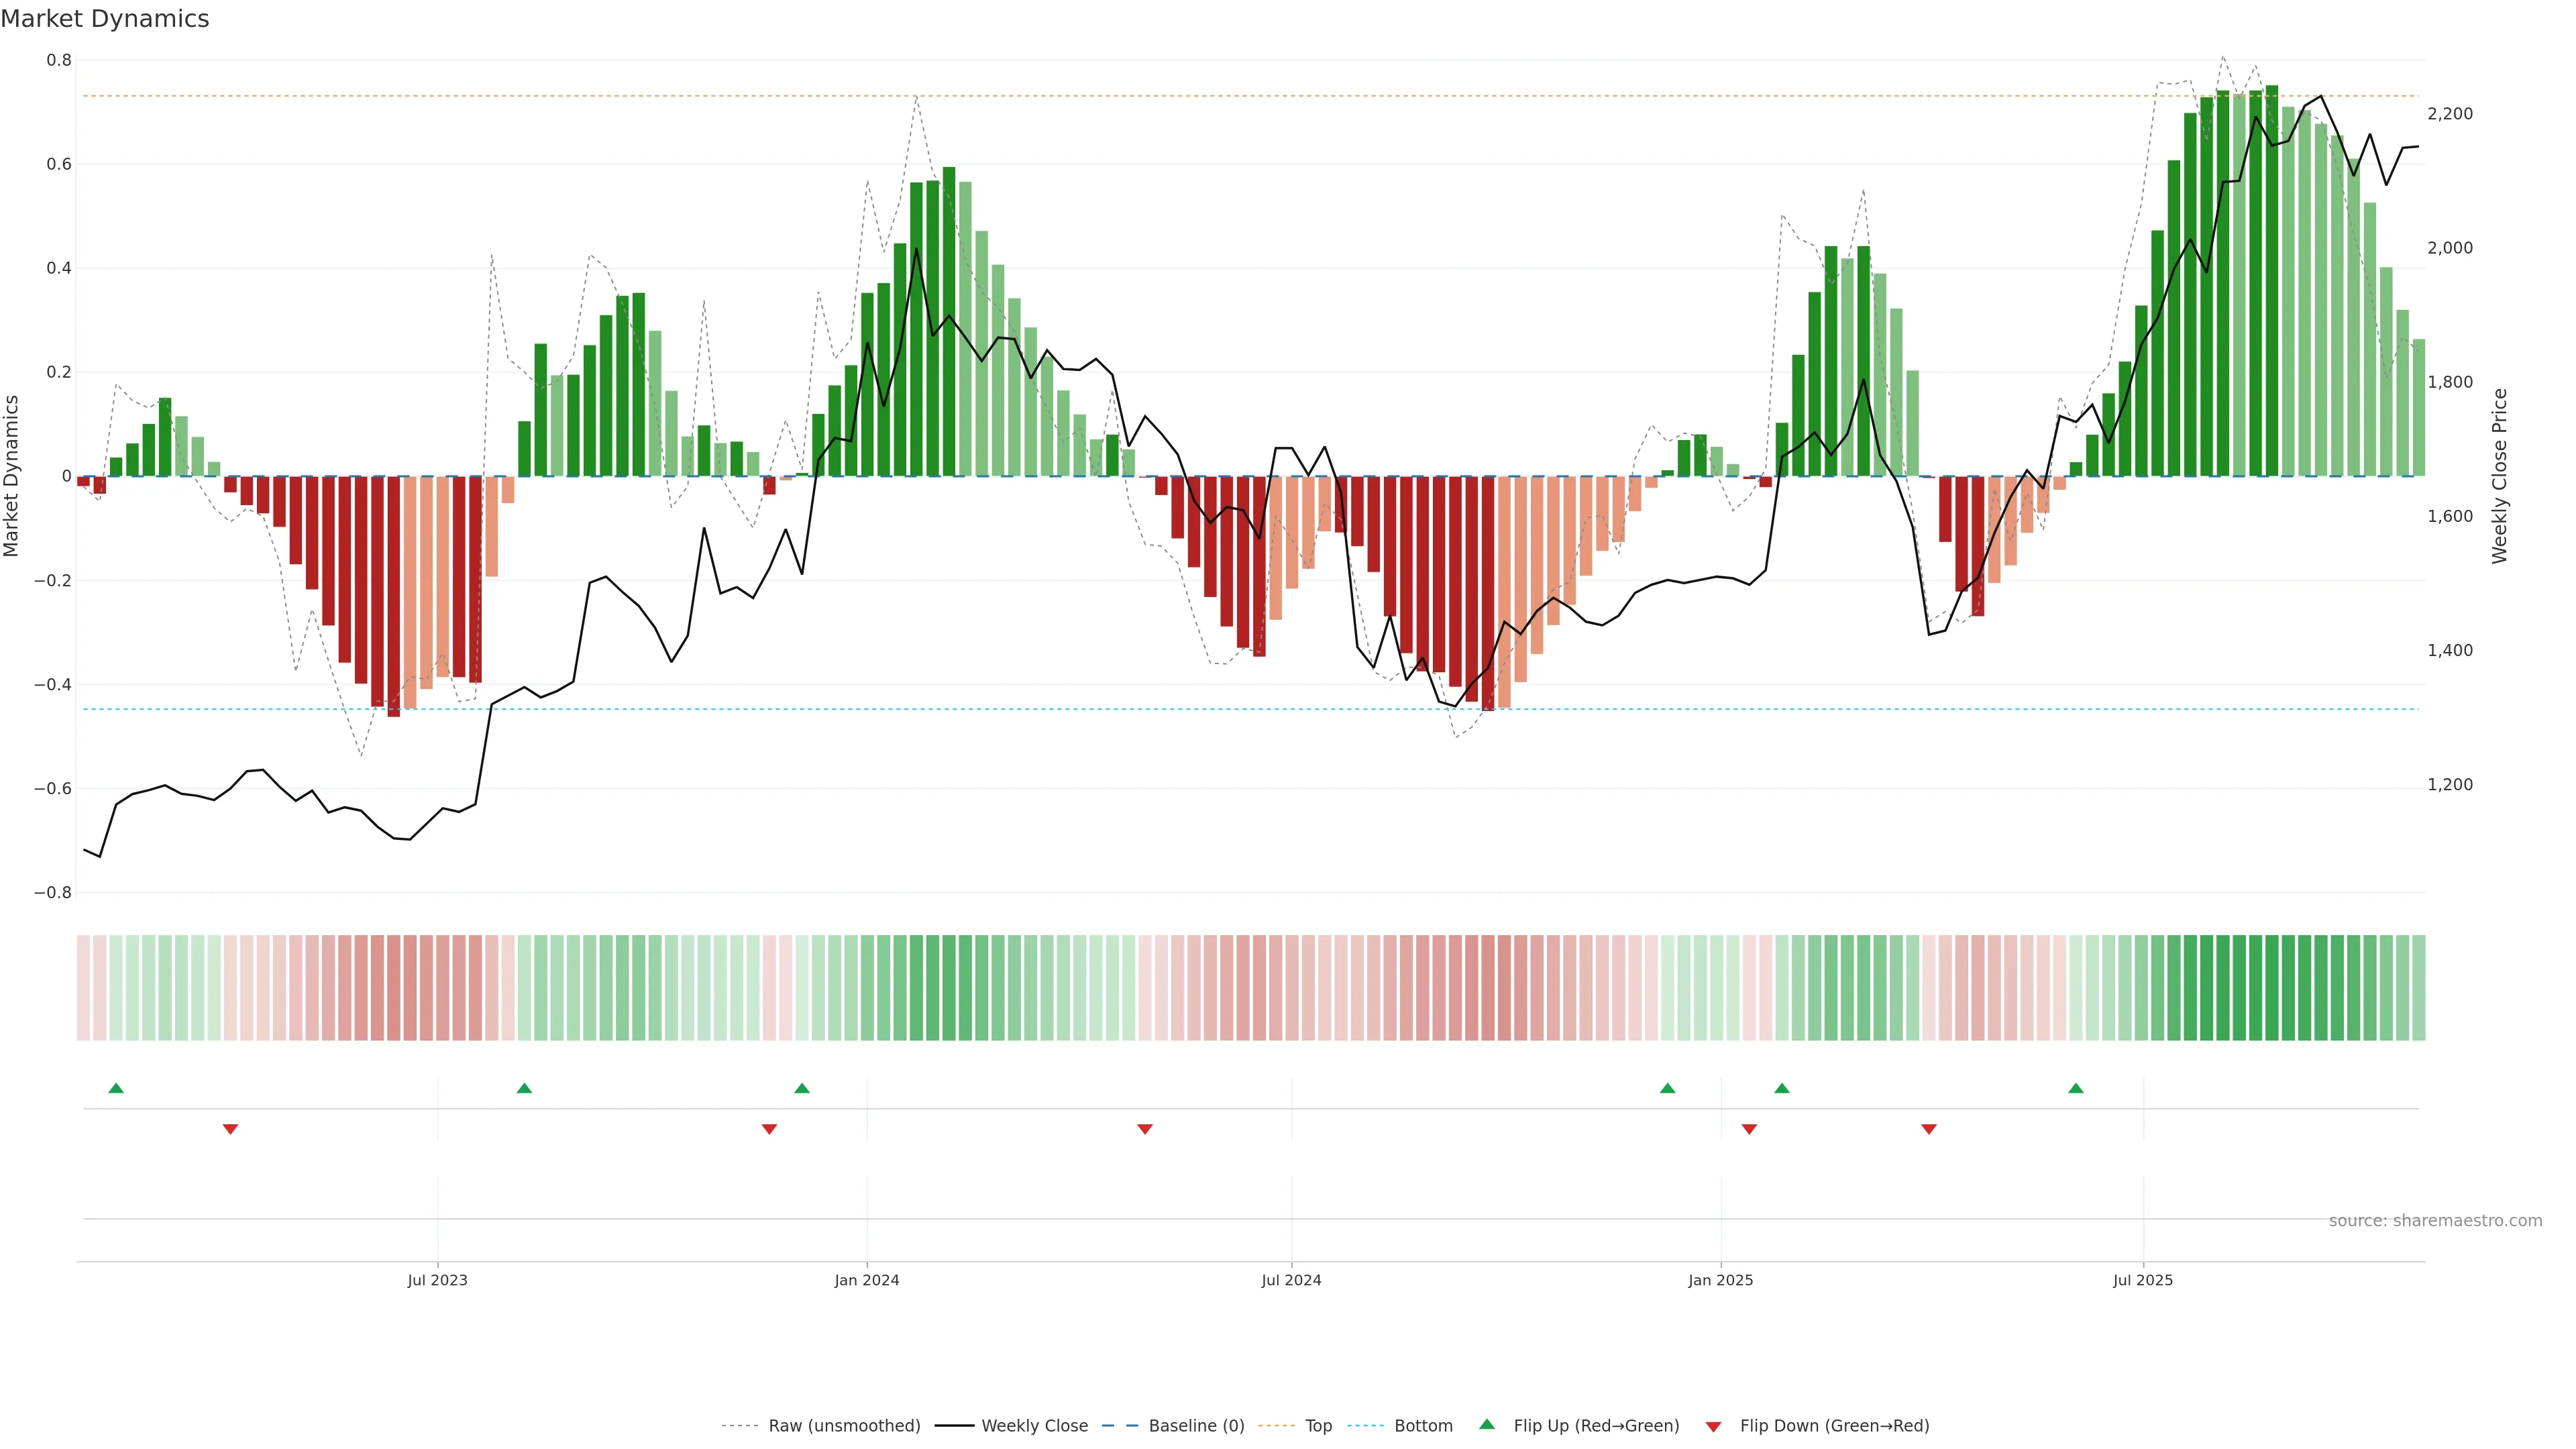The width and height of the screenshot is (2576, 1449).
Task: Click the Jul 2023 x-axis label
Action: pyautogui.click(x=437, y=1280)
